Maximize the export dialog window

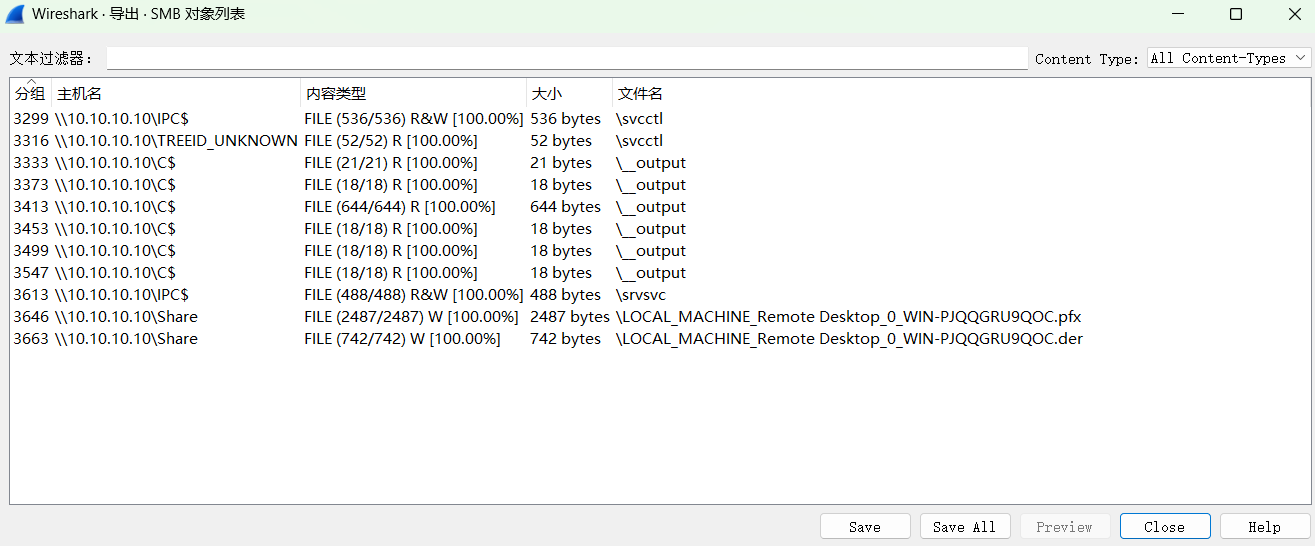coord(1236,14)
